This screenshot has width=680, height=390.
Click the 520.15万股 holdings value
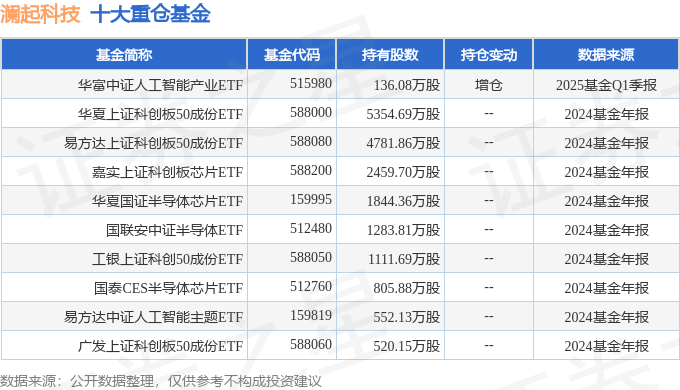pyautogui.click(x=407, y=346)
